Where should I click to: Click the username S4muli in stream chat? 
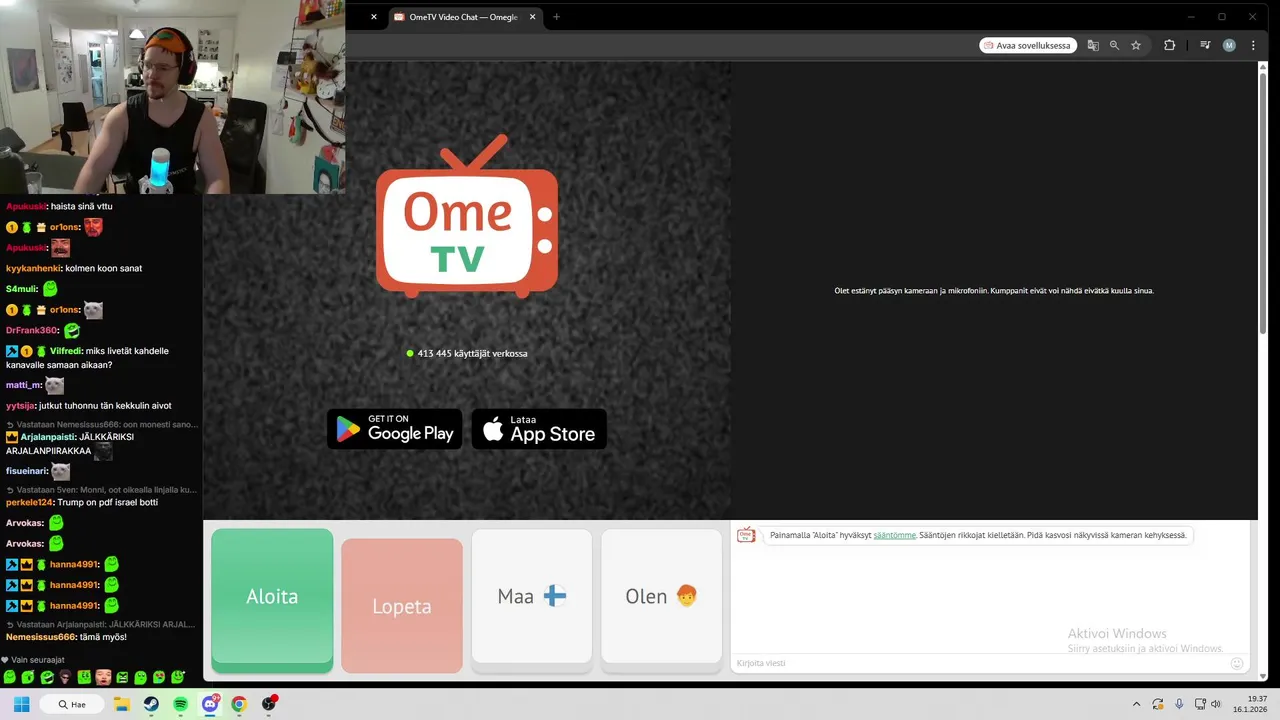[21, 289]
